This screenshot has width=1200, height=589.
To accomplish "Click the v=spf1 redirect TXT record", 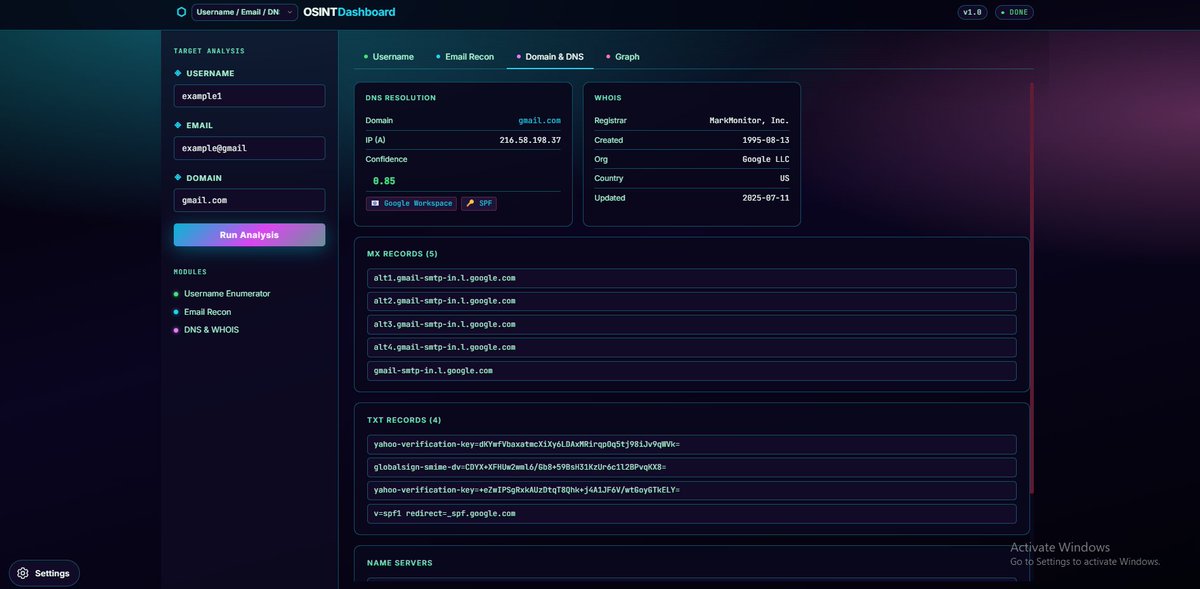I will pyautogui.click(x=692, y=513).
